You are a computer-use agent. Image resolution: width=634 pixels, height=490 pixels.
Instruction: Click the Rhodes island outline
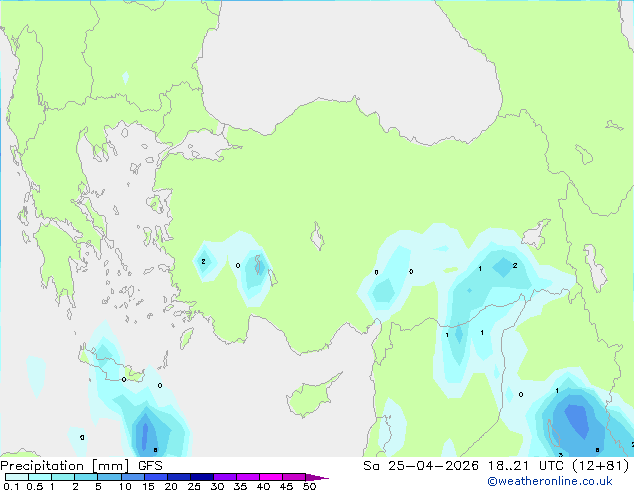[x=186, y=338]
